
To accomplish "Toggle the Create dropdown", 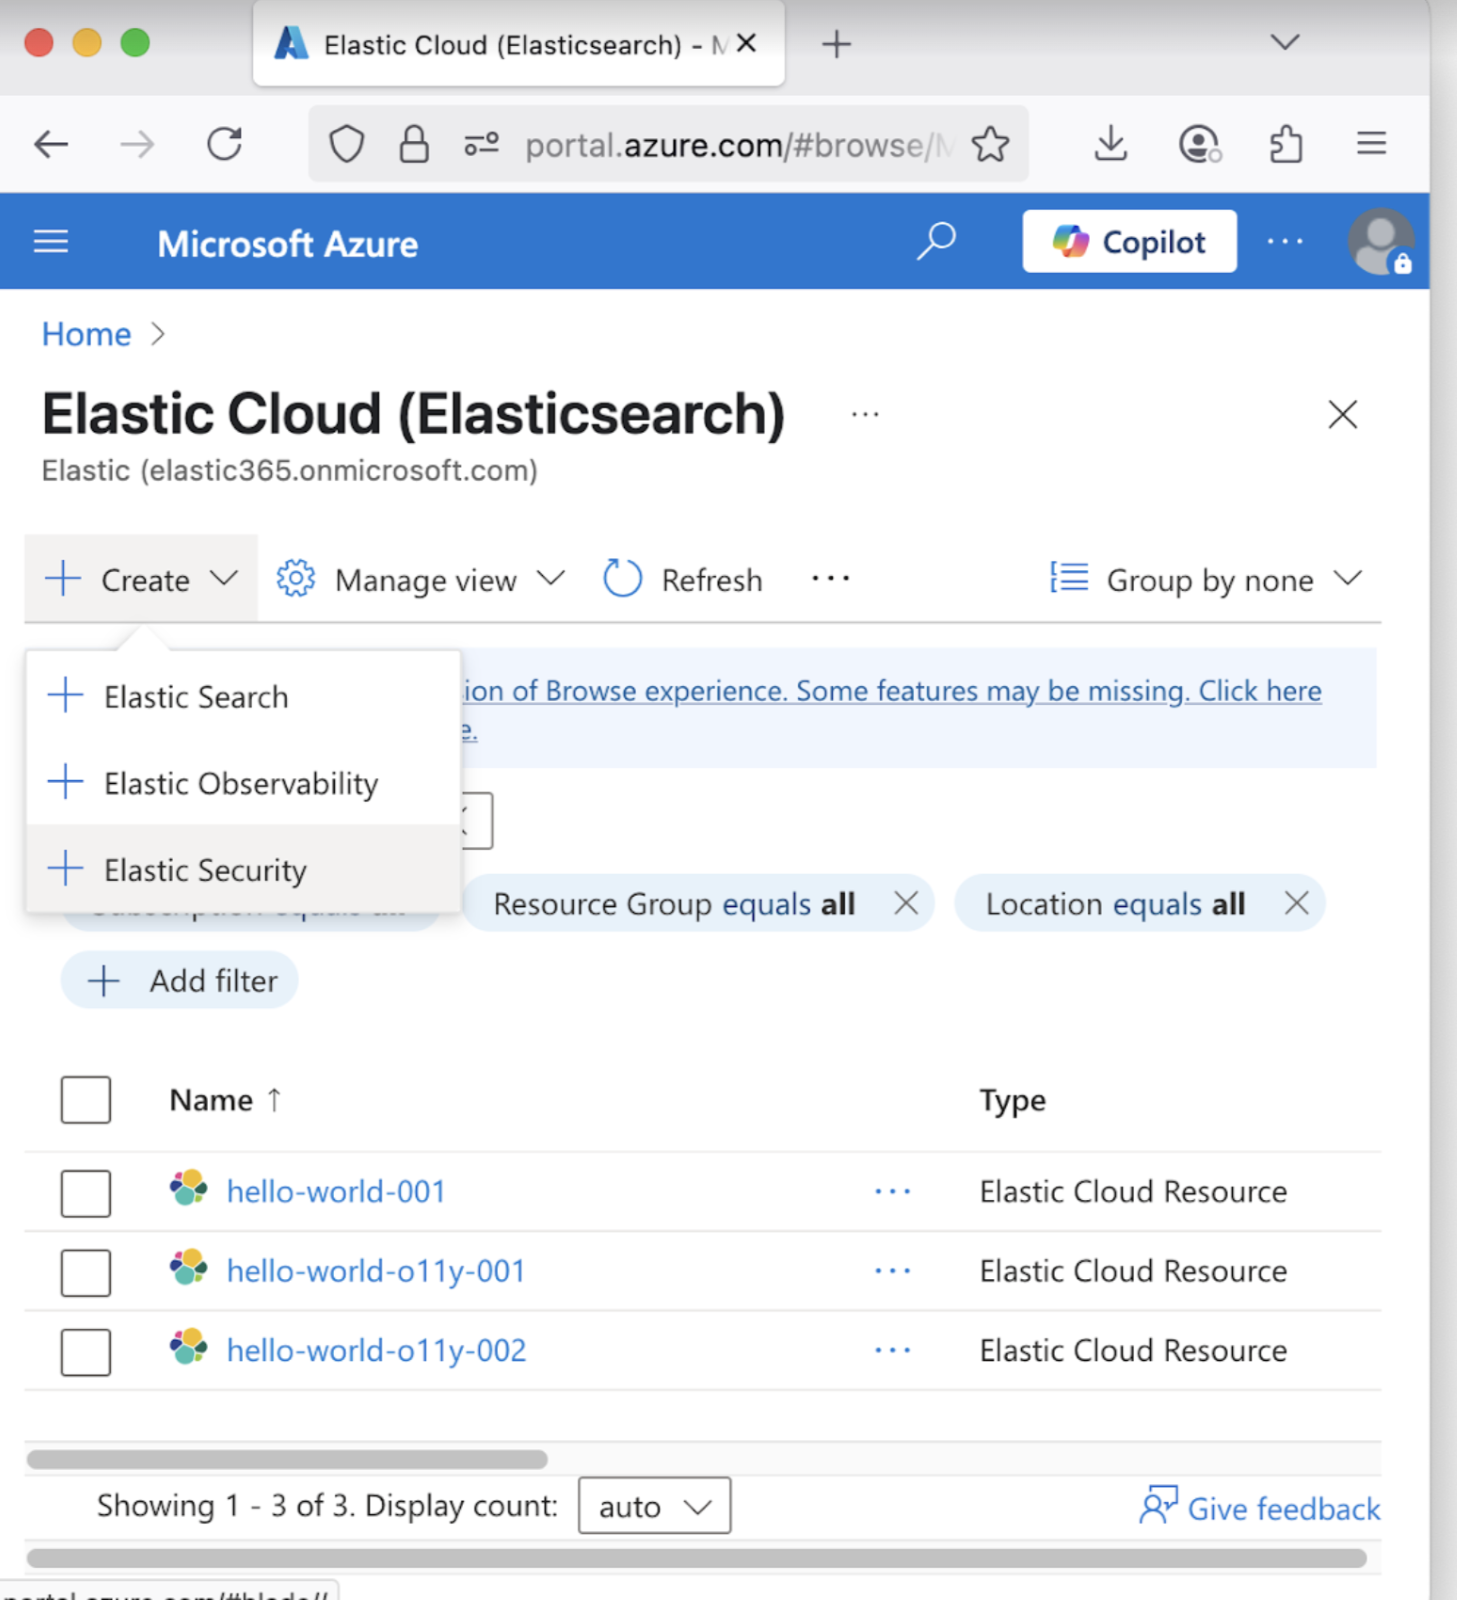I will tap(141, 579).
